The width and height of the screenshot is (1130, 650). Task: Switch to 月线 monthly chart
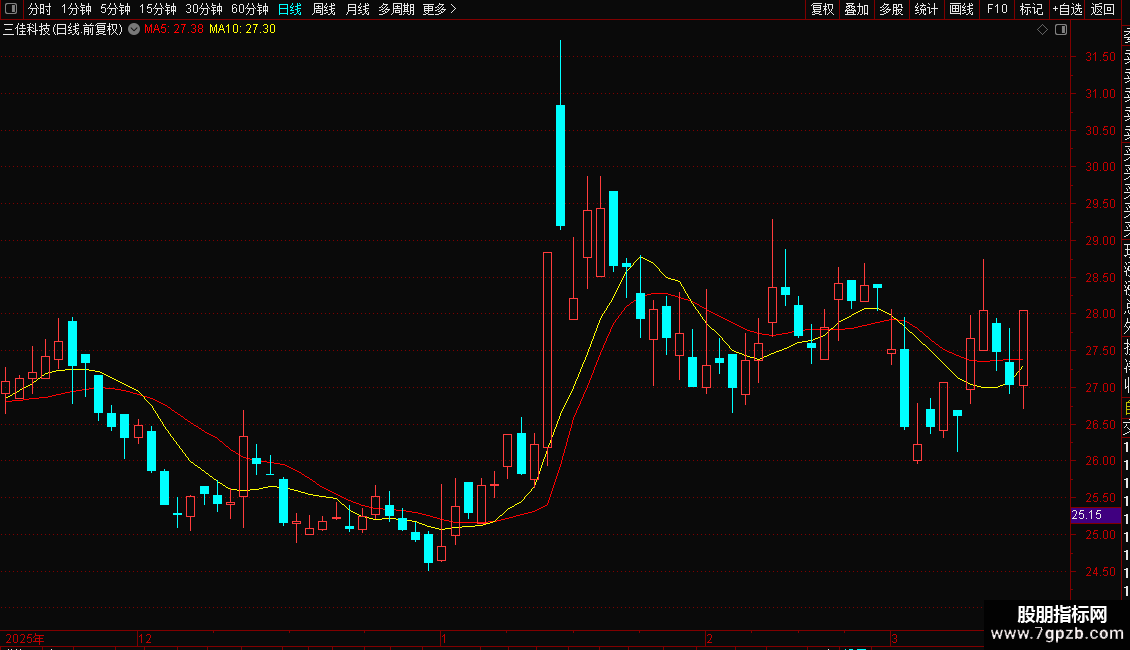tap(357, 9)
